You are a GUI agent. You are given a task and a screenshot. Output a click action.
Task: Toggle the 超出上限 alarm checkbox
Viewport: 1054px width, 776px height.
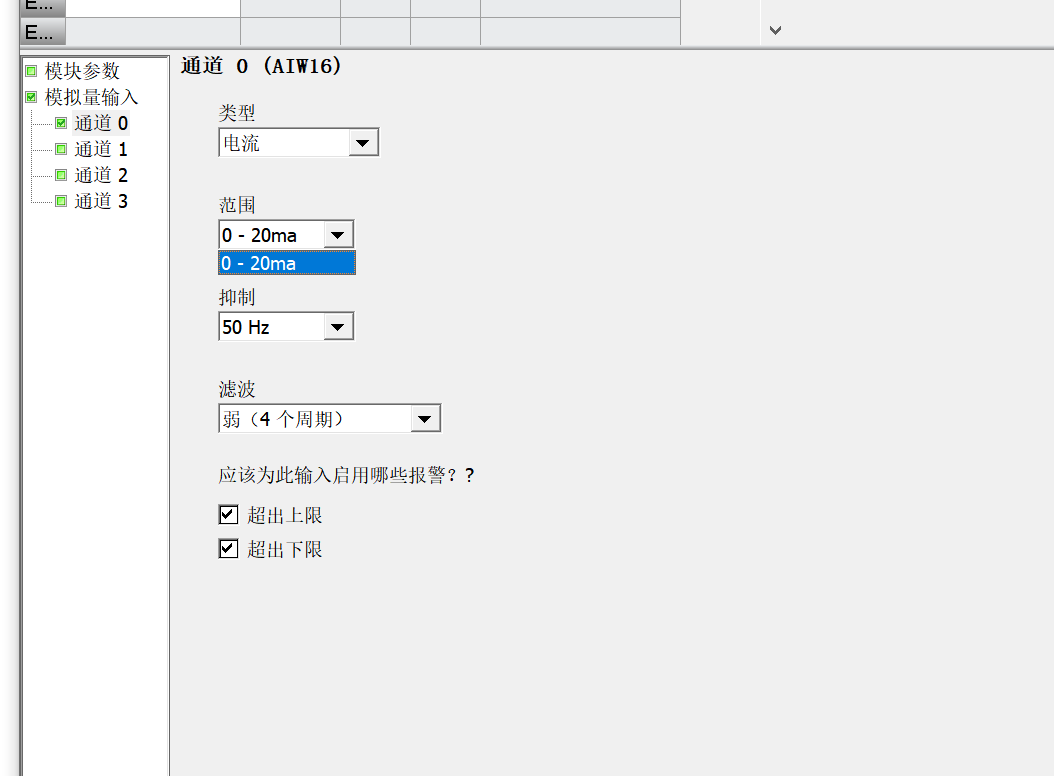[x=229, y=515]
